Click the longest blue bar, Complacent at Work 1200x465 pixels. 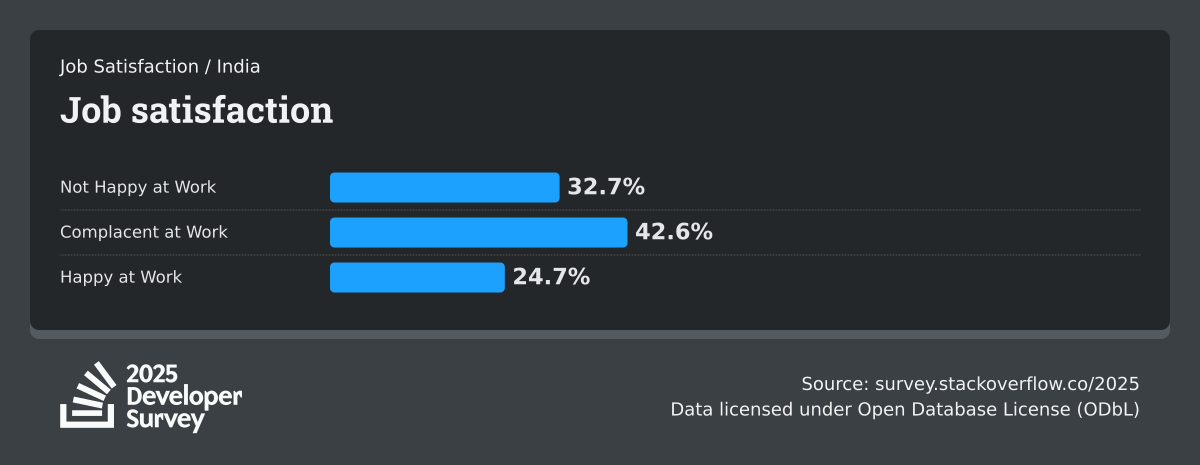tap(478, 232)
